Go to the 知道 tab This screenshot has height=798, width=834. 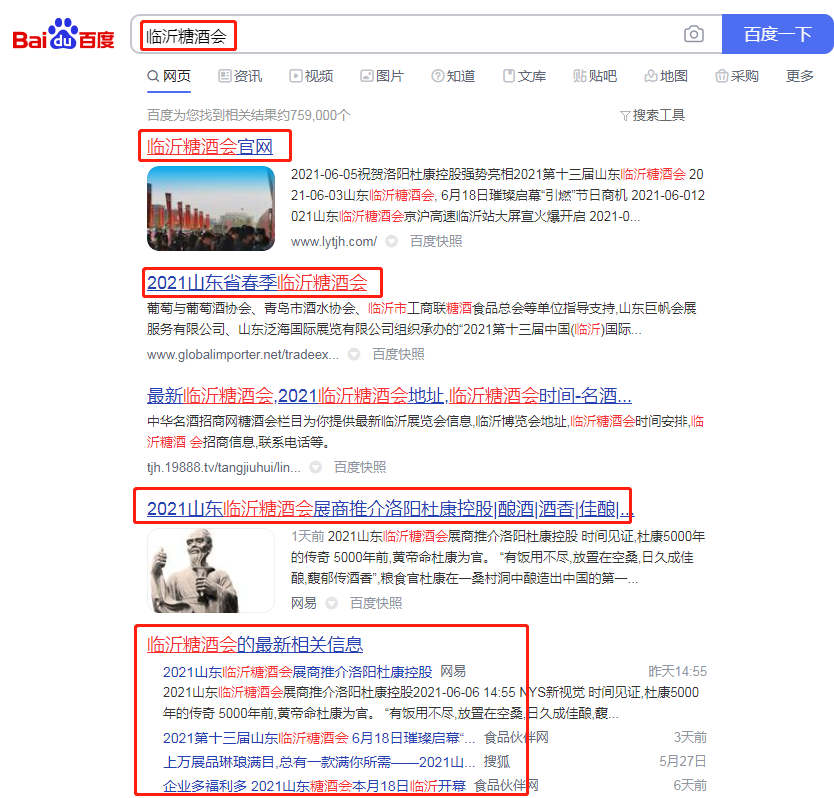(x=453, y=76)
